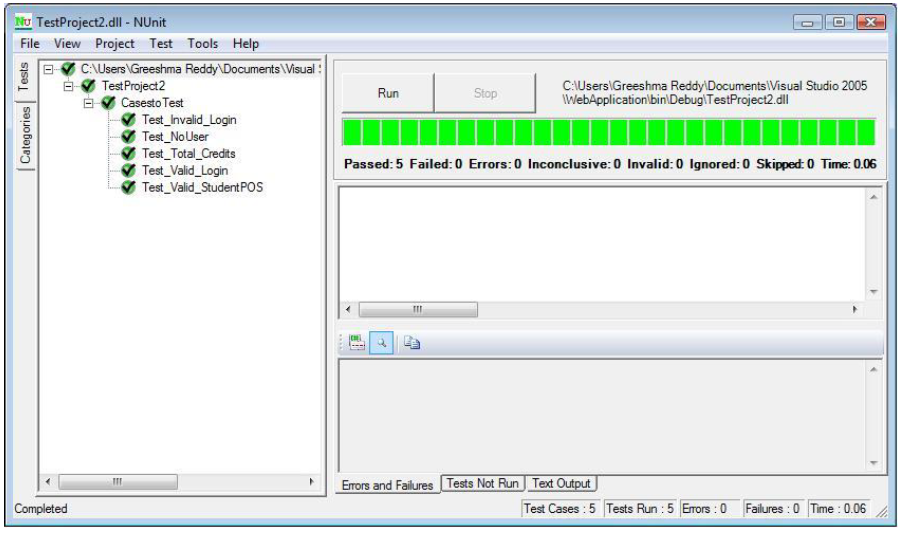Select the Errors and Failures tab

click(x=387, y=485)
